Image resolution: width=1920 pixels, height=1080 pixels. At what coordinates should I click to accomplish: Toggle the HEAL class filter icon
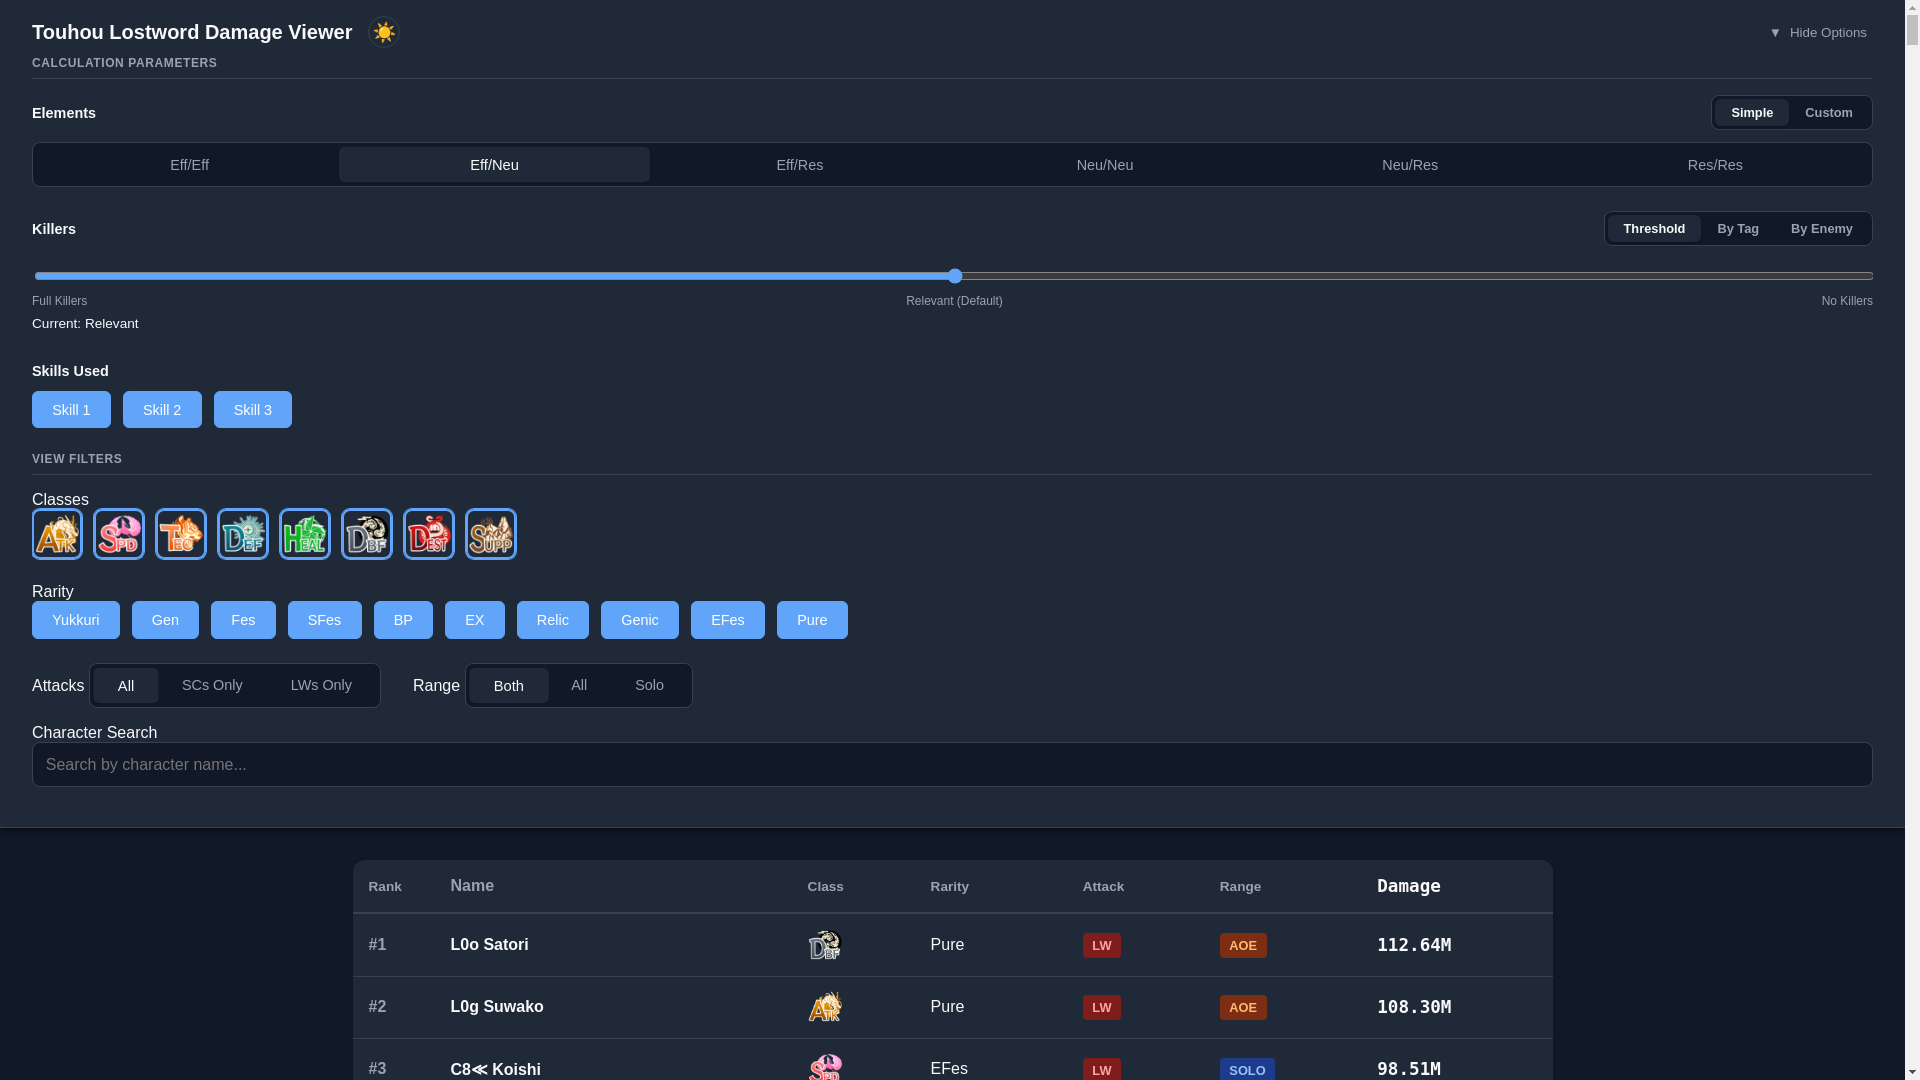coord(305,534)
